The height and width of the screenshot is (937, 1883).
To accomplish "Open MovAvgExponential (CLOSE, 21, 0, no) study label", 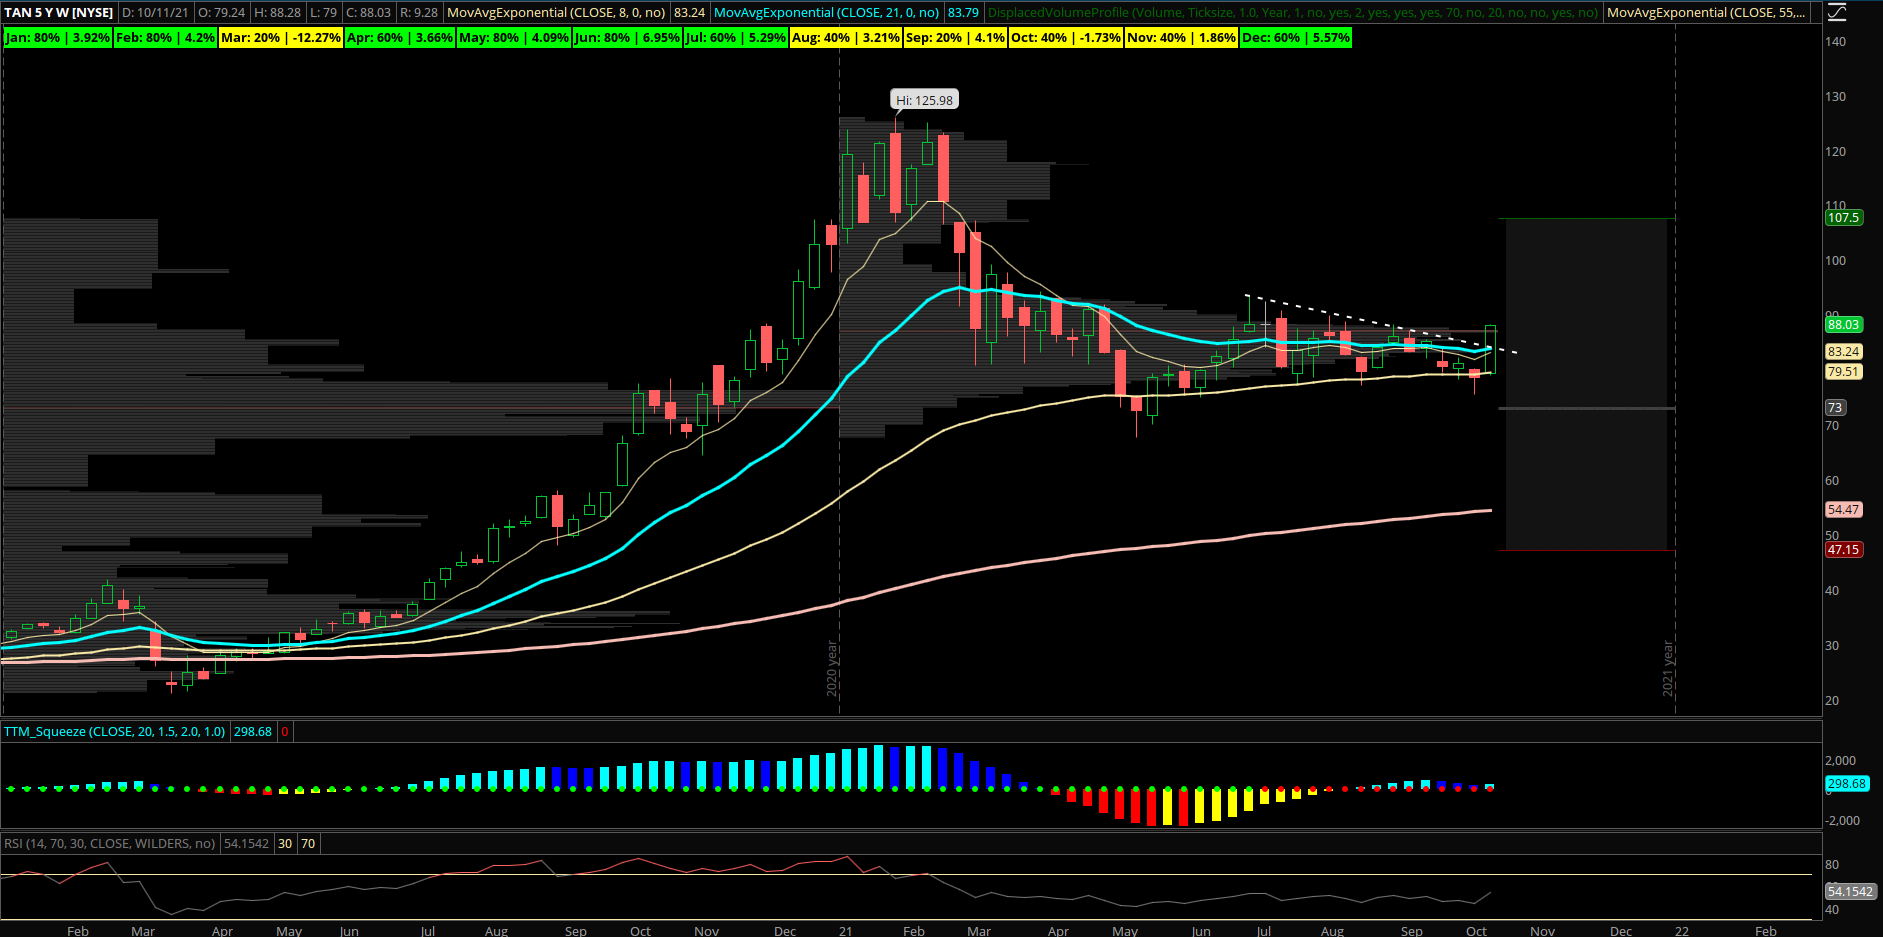I will click(x=826, y=13).
